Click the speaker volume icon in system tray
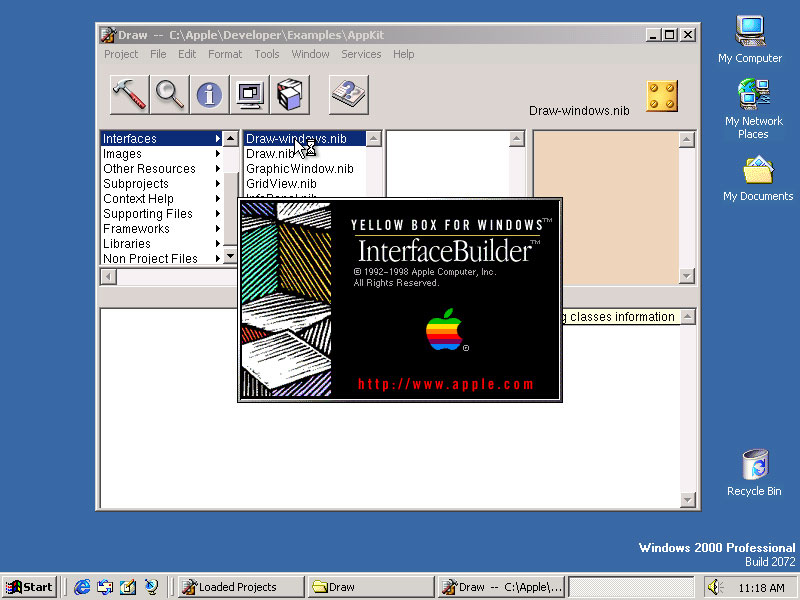Viewport: 800px width, 600px height. (715, 587)
